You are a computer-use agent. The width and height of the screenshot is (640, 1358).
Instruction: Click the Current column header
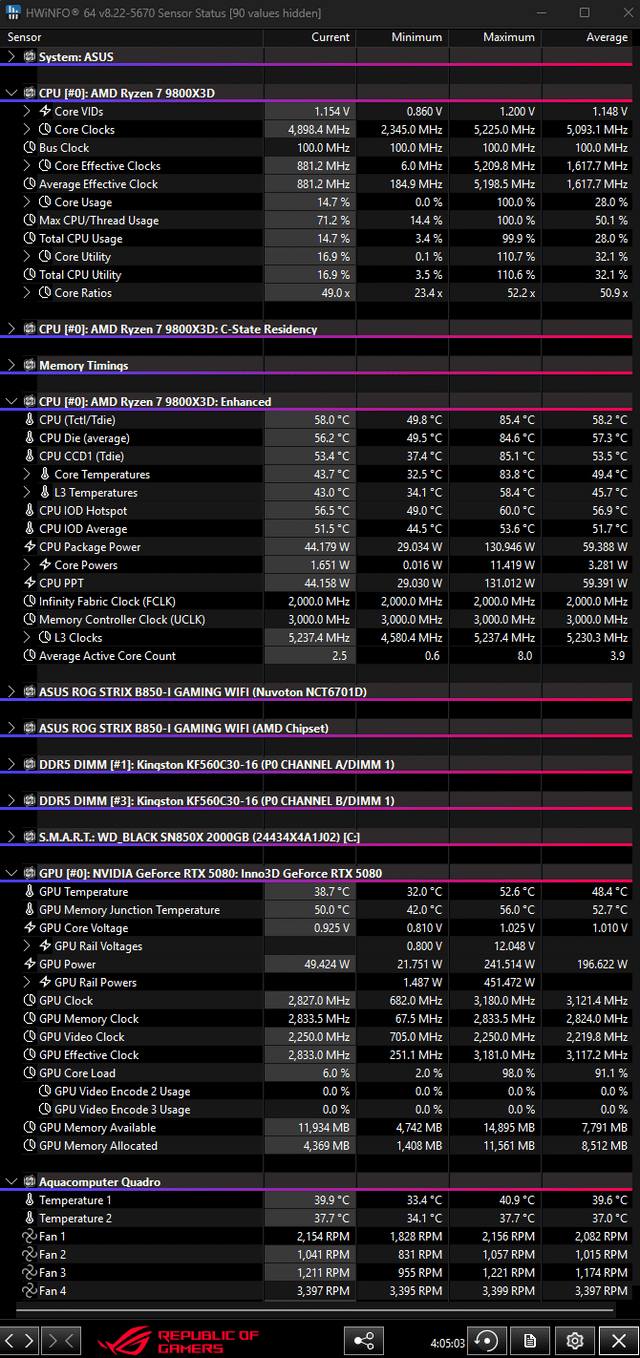point(309,37)
